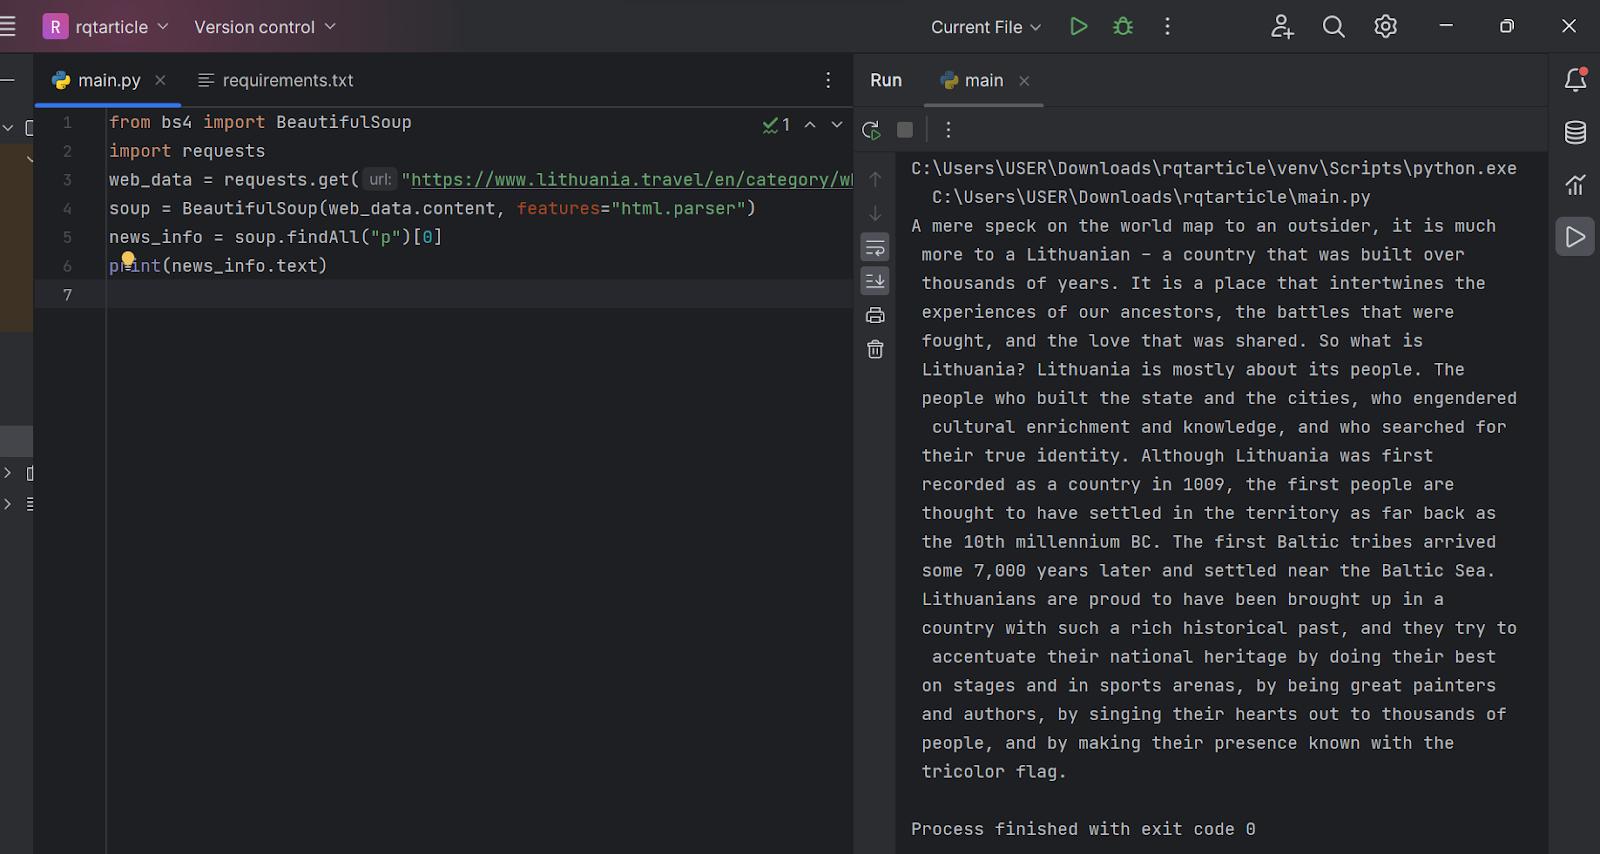1600x854 pixels.
Task: Toggle soft-wrap in the console
Action: [x=875, y=248]
